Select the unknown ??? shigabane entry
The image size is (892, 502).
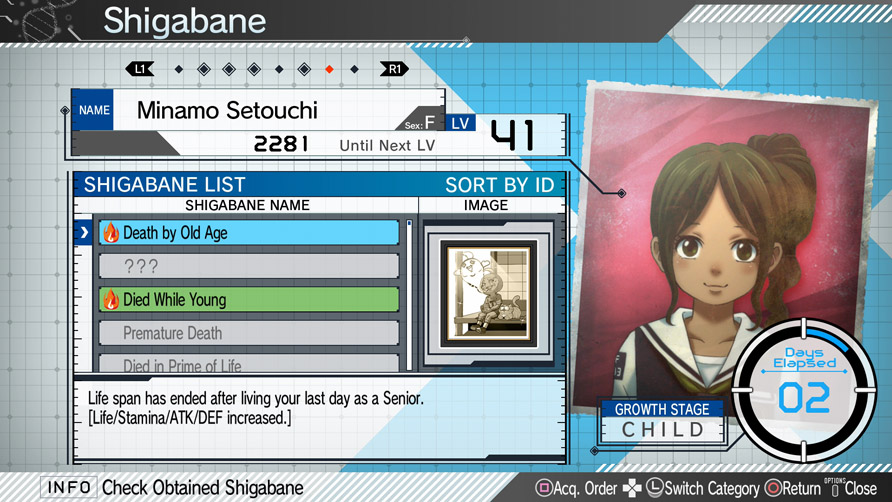(x=249, y=266)
